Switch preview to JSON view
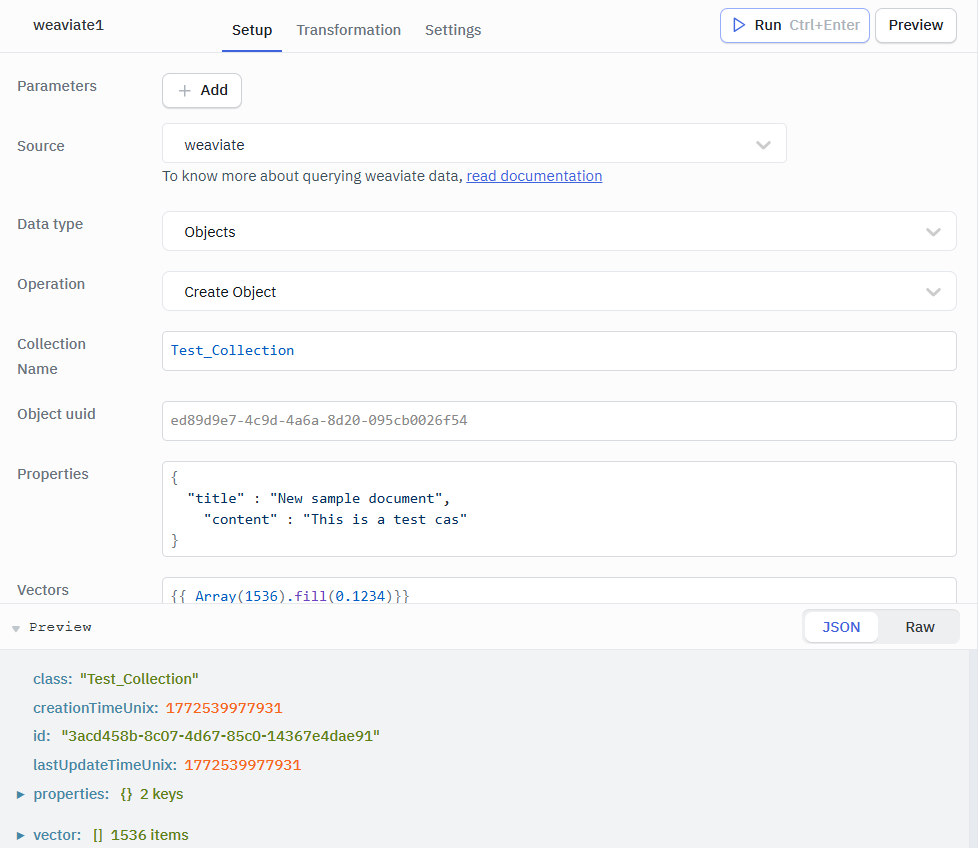The image size is (979, 848). (840, 627)
